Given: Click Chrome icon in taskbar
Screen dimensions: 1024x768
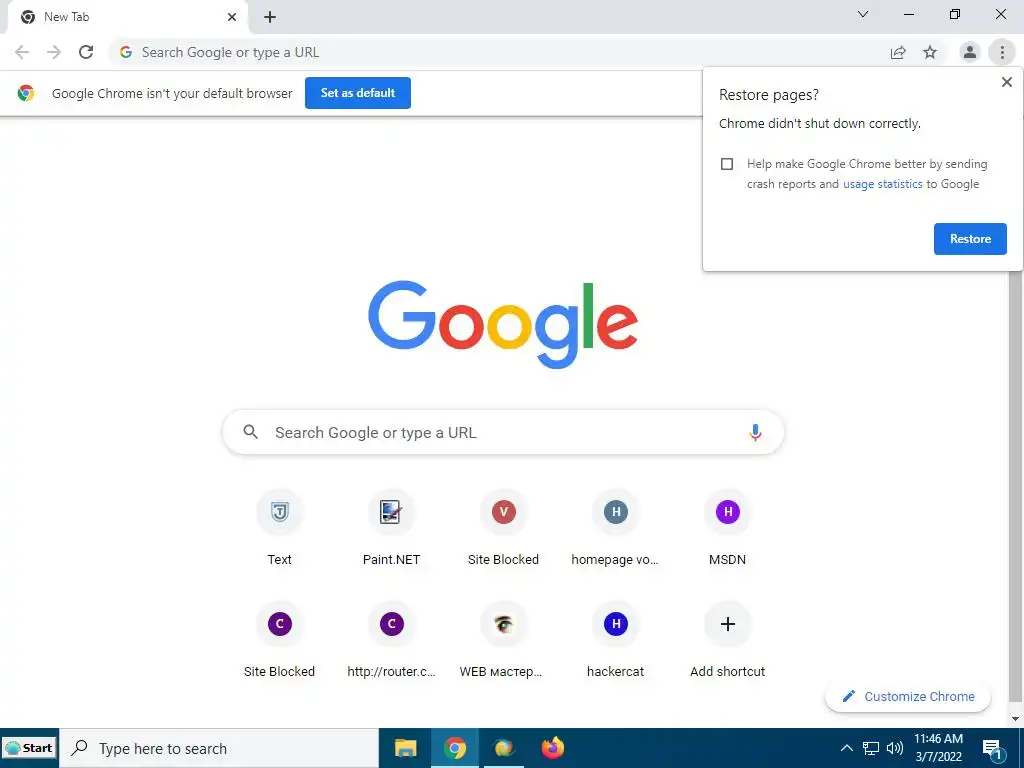Looking at the screenshot, I should click(x=455, y=748).
